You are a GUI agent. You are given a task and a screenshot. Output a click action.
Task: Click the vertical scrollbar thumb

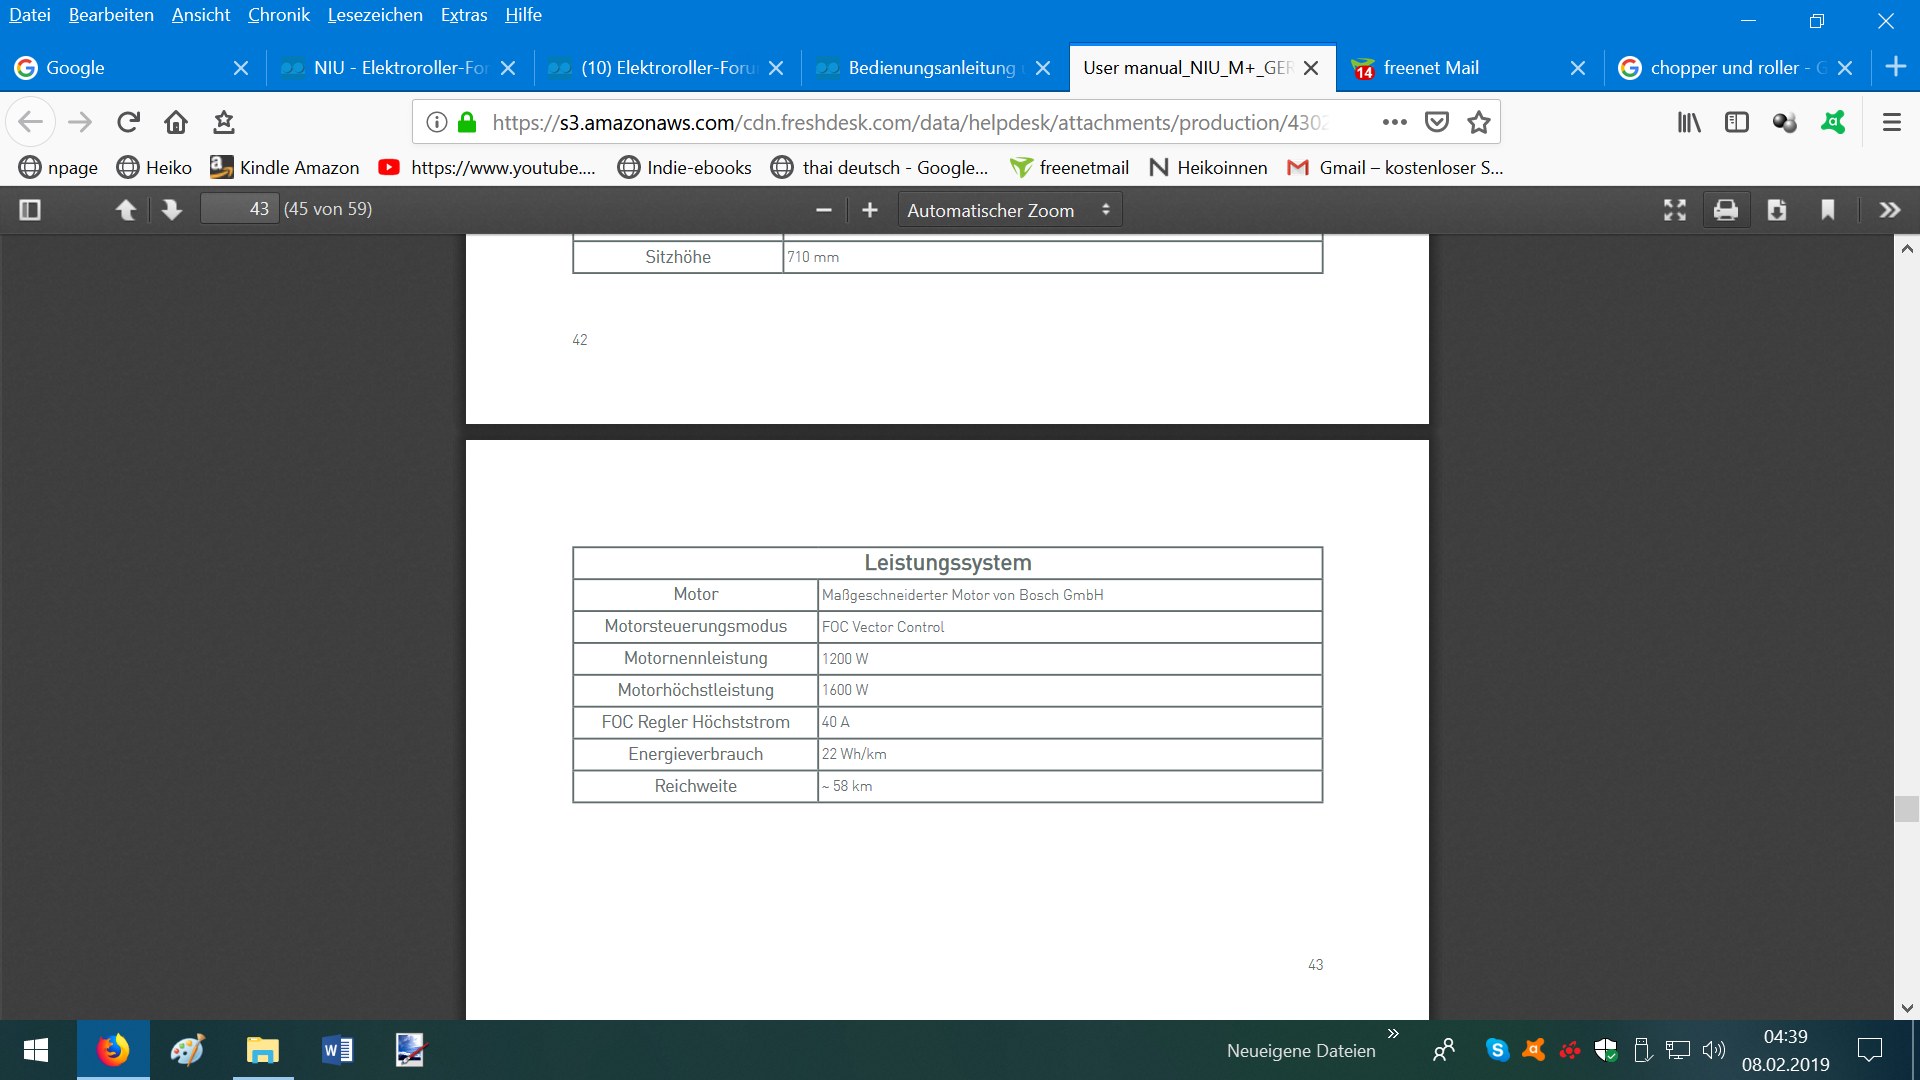(1907, 808)
